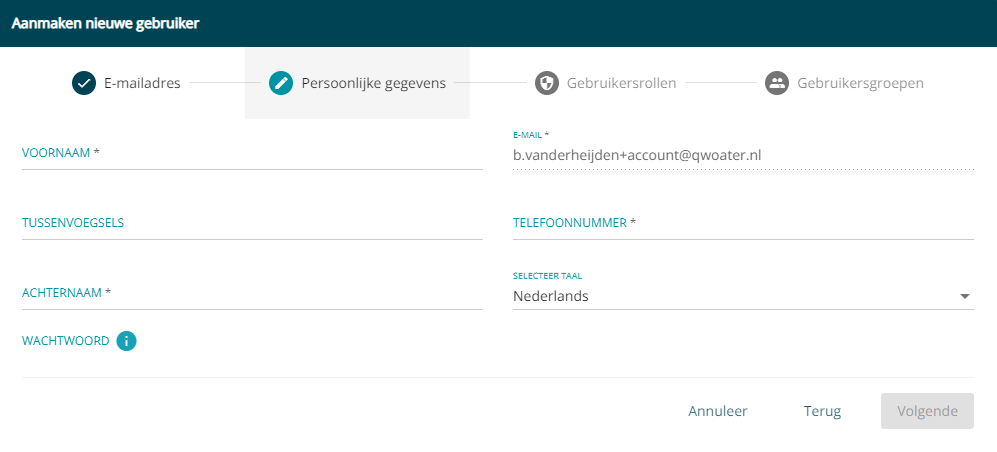
Task: Expand the Selecteer taal dropdown arrow
Action: [x=965, y=296]
